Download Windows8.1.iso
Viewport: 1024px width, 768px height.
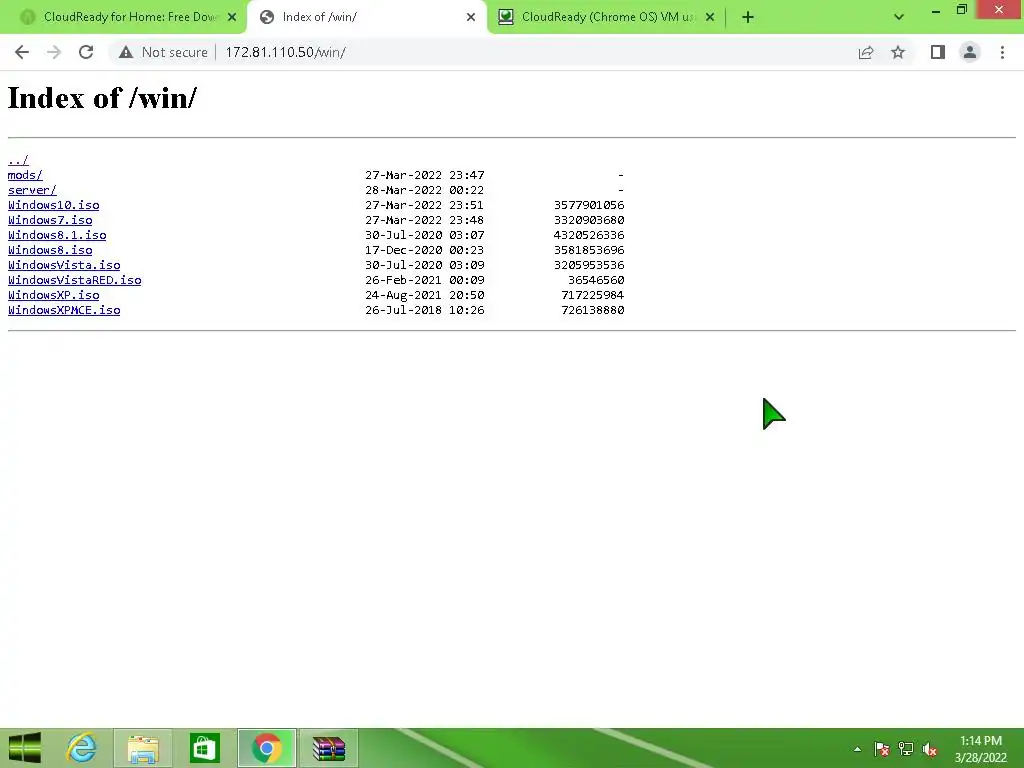(x=57, y=235)
